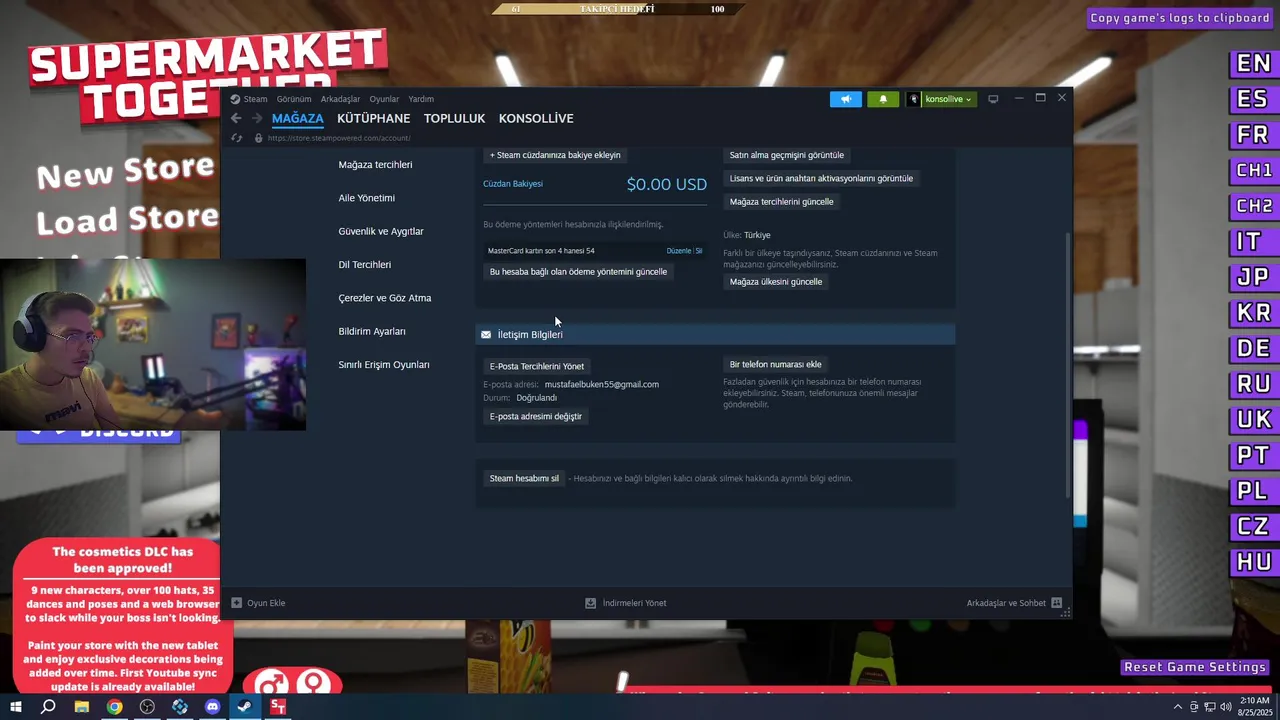1280x720 pixels.
Task: Click New Store in game menu
Action: coord(126,173)
